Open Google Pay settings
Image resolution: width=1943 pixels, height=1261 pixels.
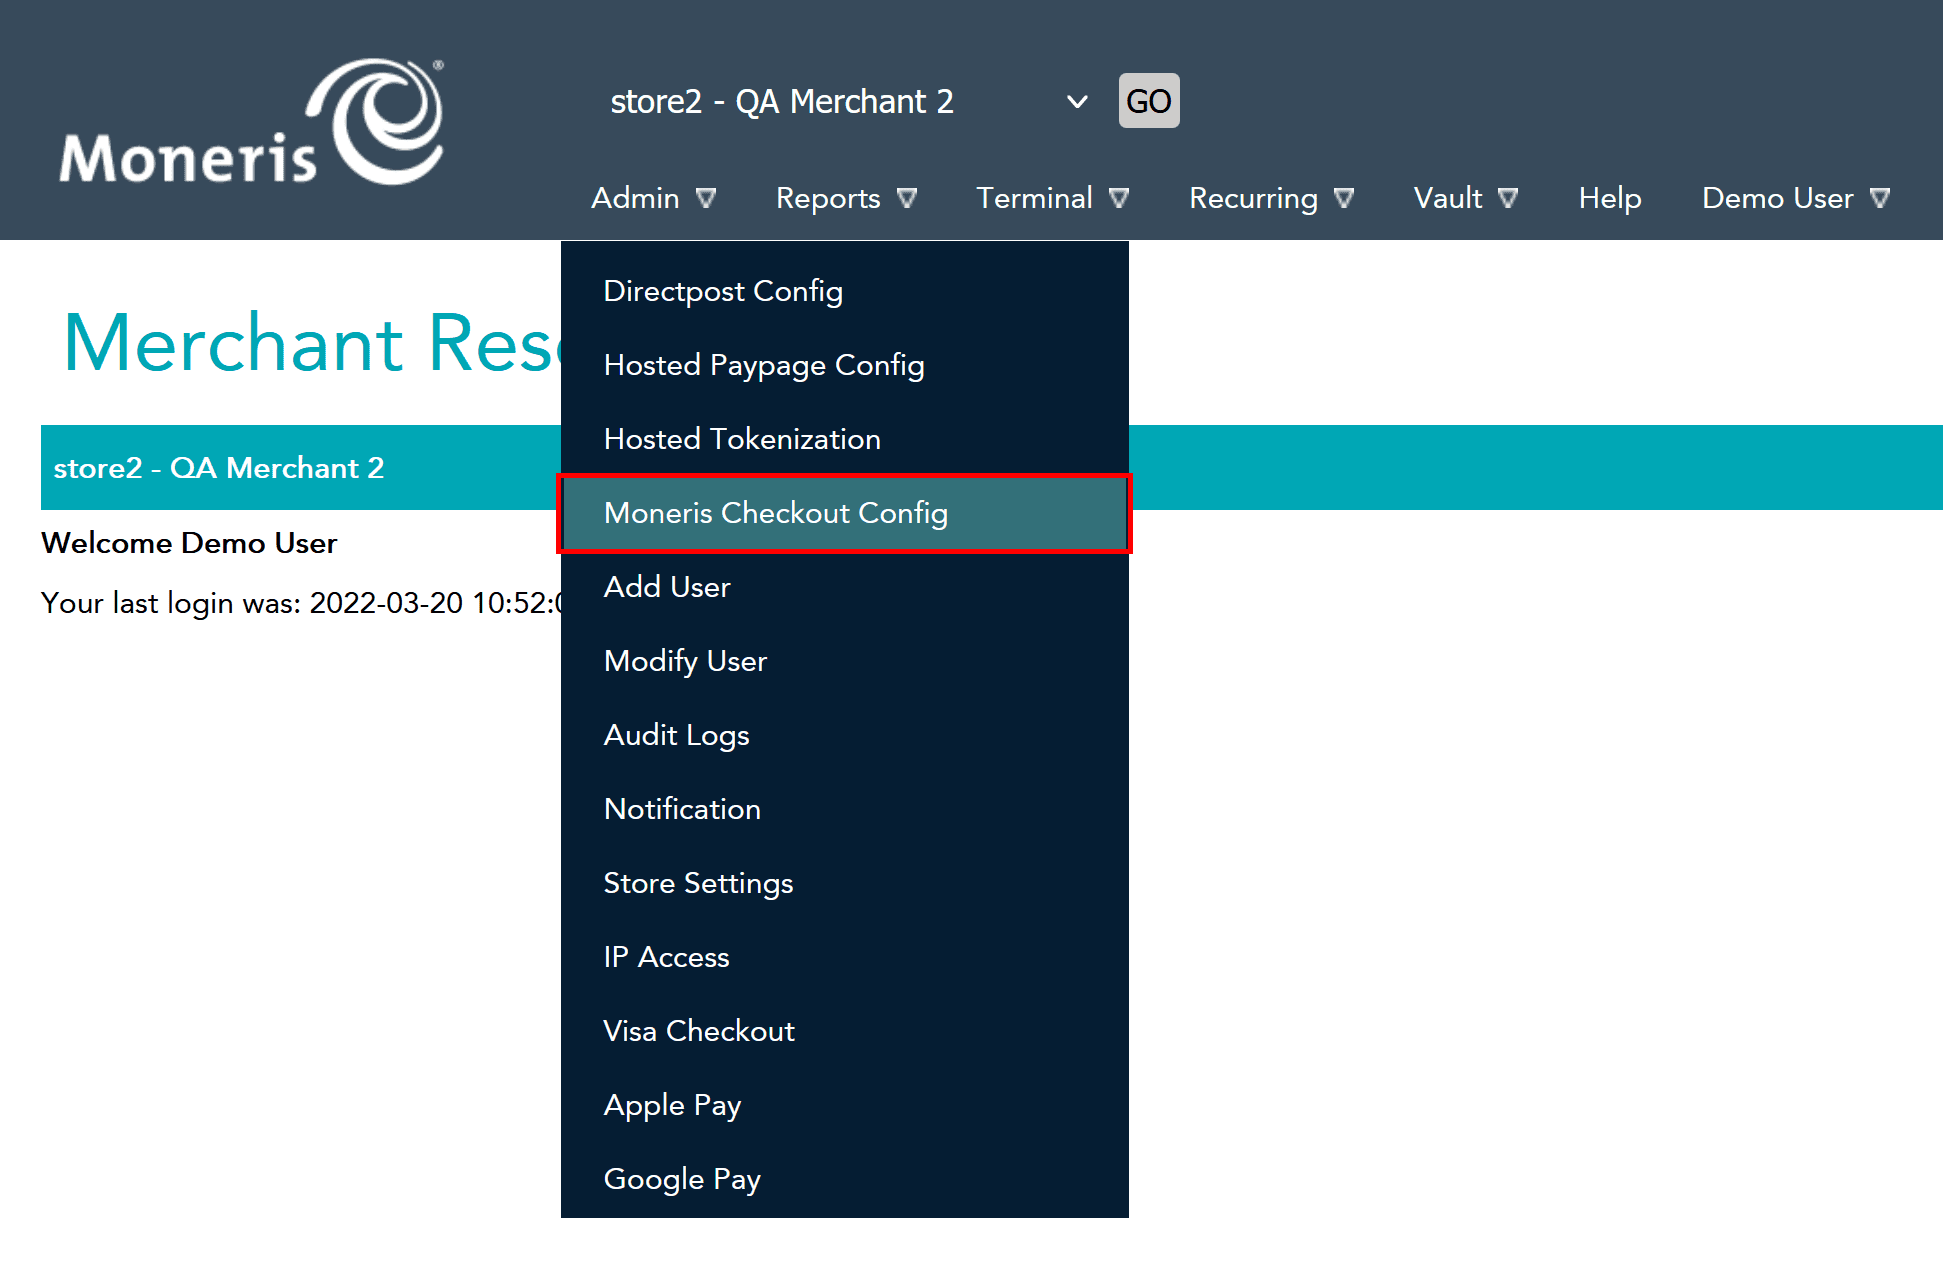coord(682,1179)
